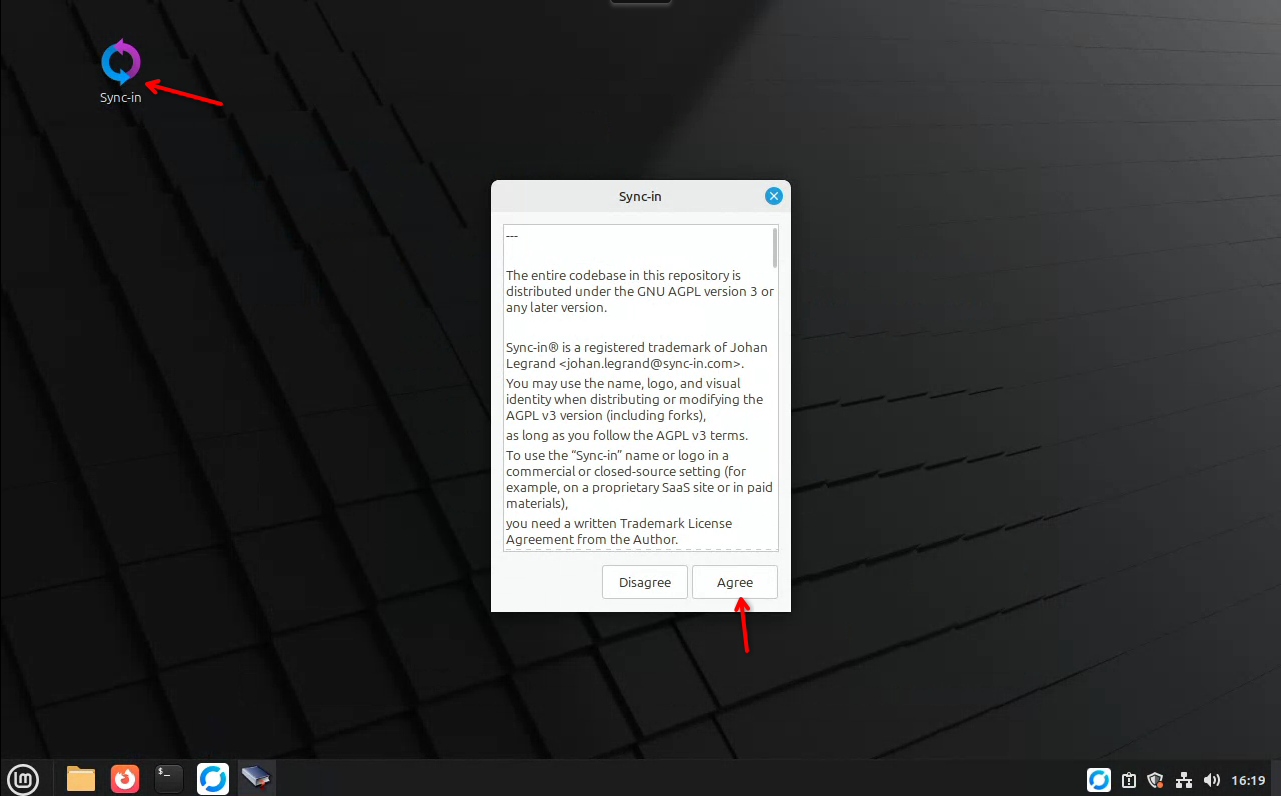Launch the Files manager from the taskbar
This screenshot has width=1281, height=796.
click(x=81, y=778)
